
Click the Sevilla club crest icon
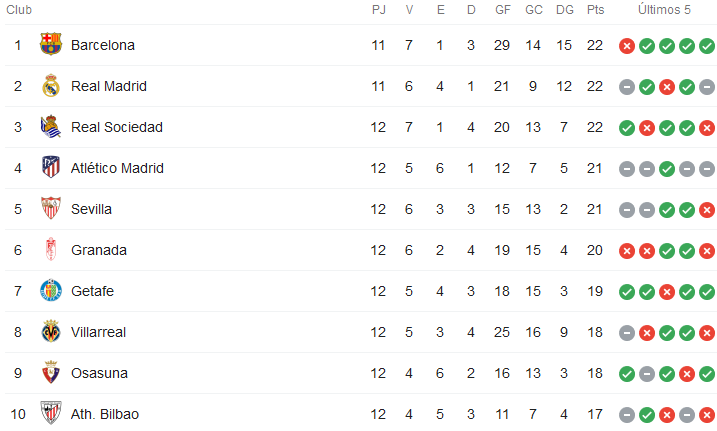pyautogui.click(x=51, y=209)
